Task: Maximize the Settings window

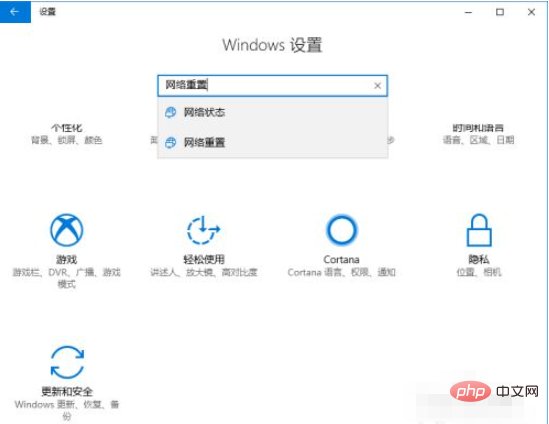Action: pyautogui.click(x=500, y=12)
